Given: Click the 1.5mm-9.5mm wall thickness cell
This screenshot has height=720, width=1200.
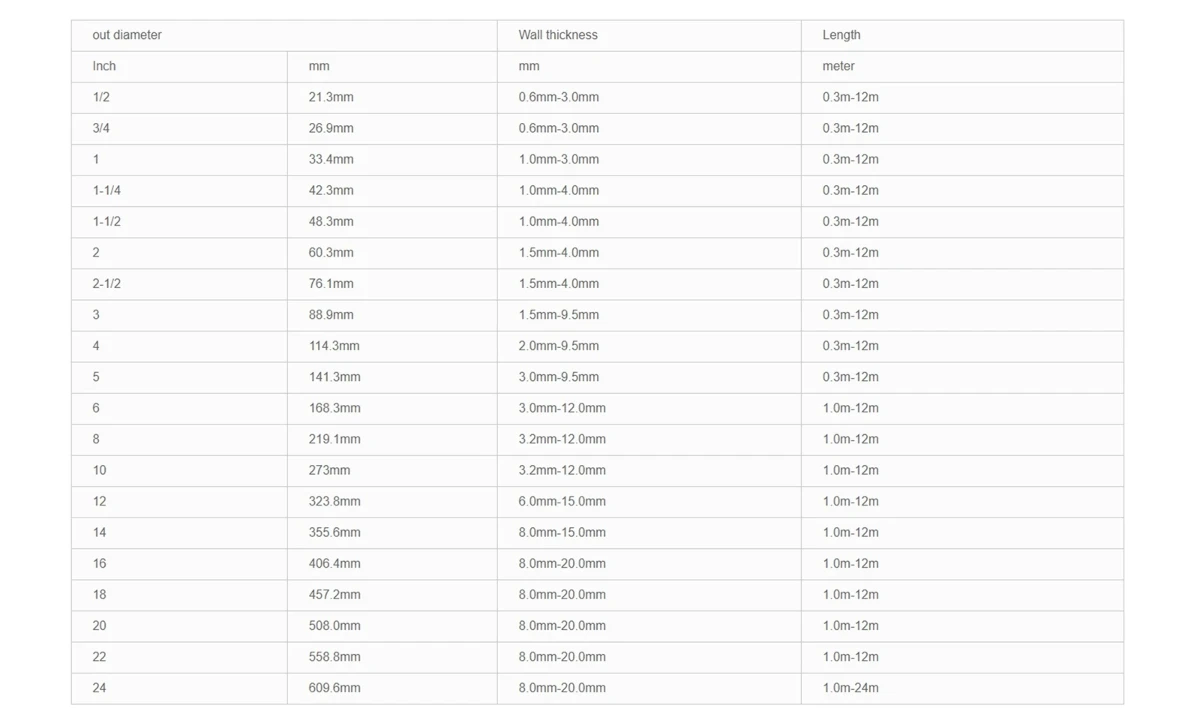Looking at the screenshot, I should pos(649,314).
